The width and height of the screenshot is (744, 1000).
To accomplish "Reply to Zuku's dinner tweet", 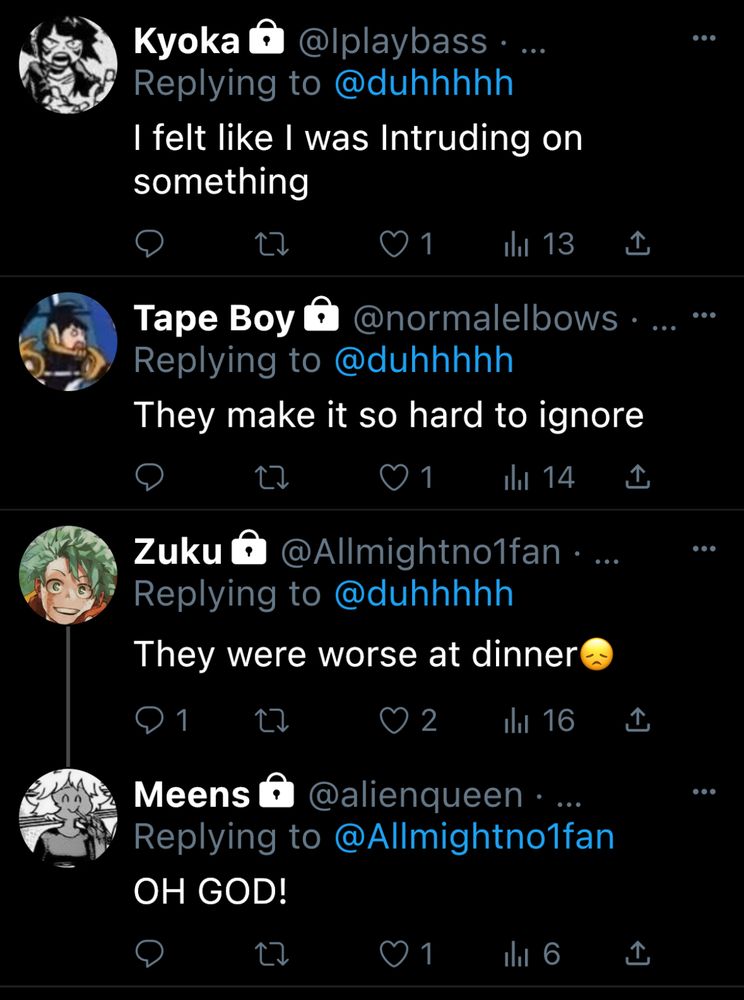I will pos(150,720).
